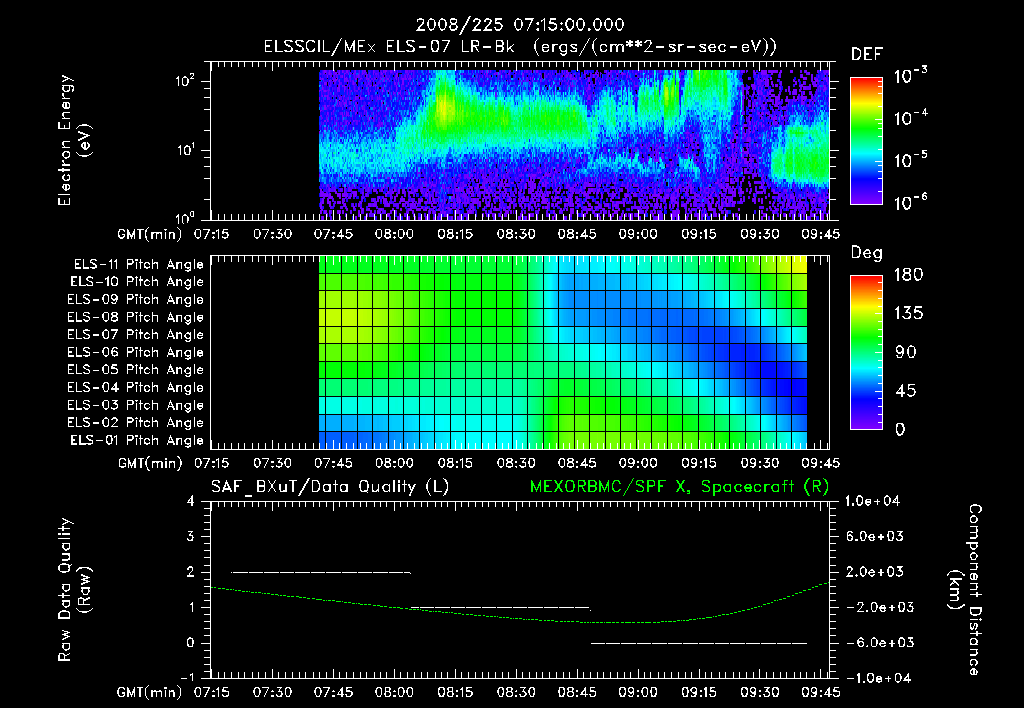The height and width of the screenshot is (708, 1024).
Task: Click the 10^-4 tick on DEF colorbar
Action: [x=911, y=118]
